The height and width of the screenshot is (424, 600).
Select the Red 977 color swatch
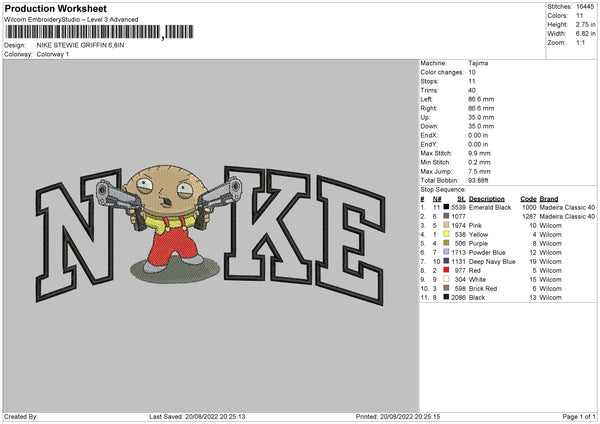click(x=446, y=270)
